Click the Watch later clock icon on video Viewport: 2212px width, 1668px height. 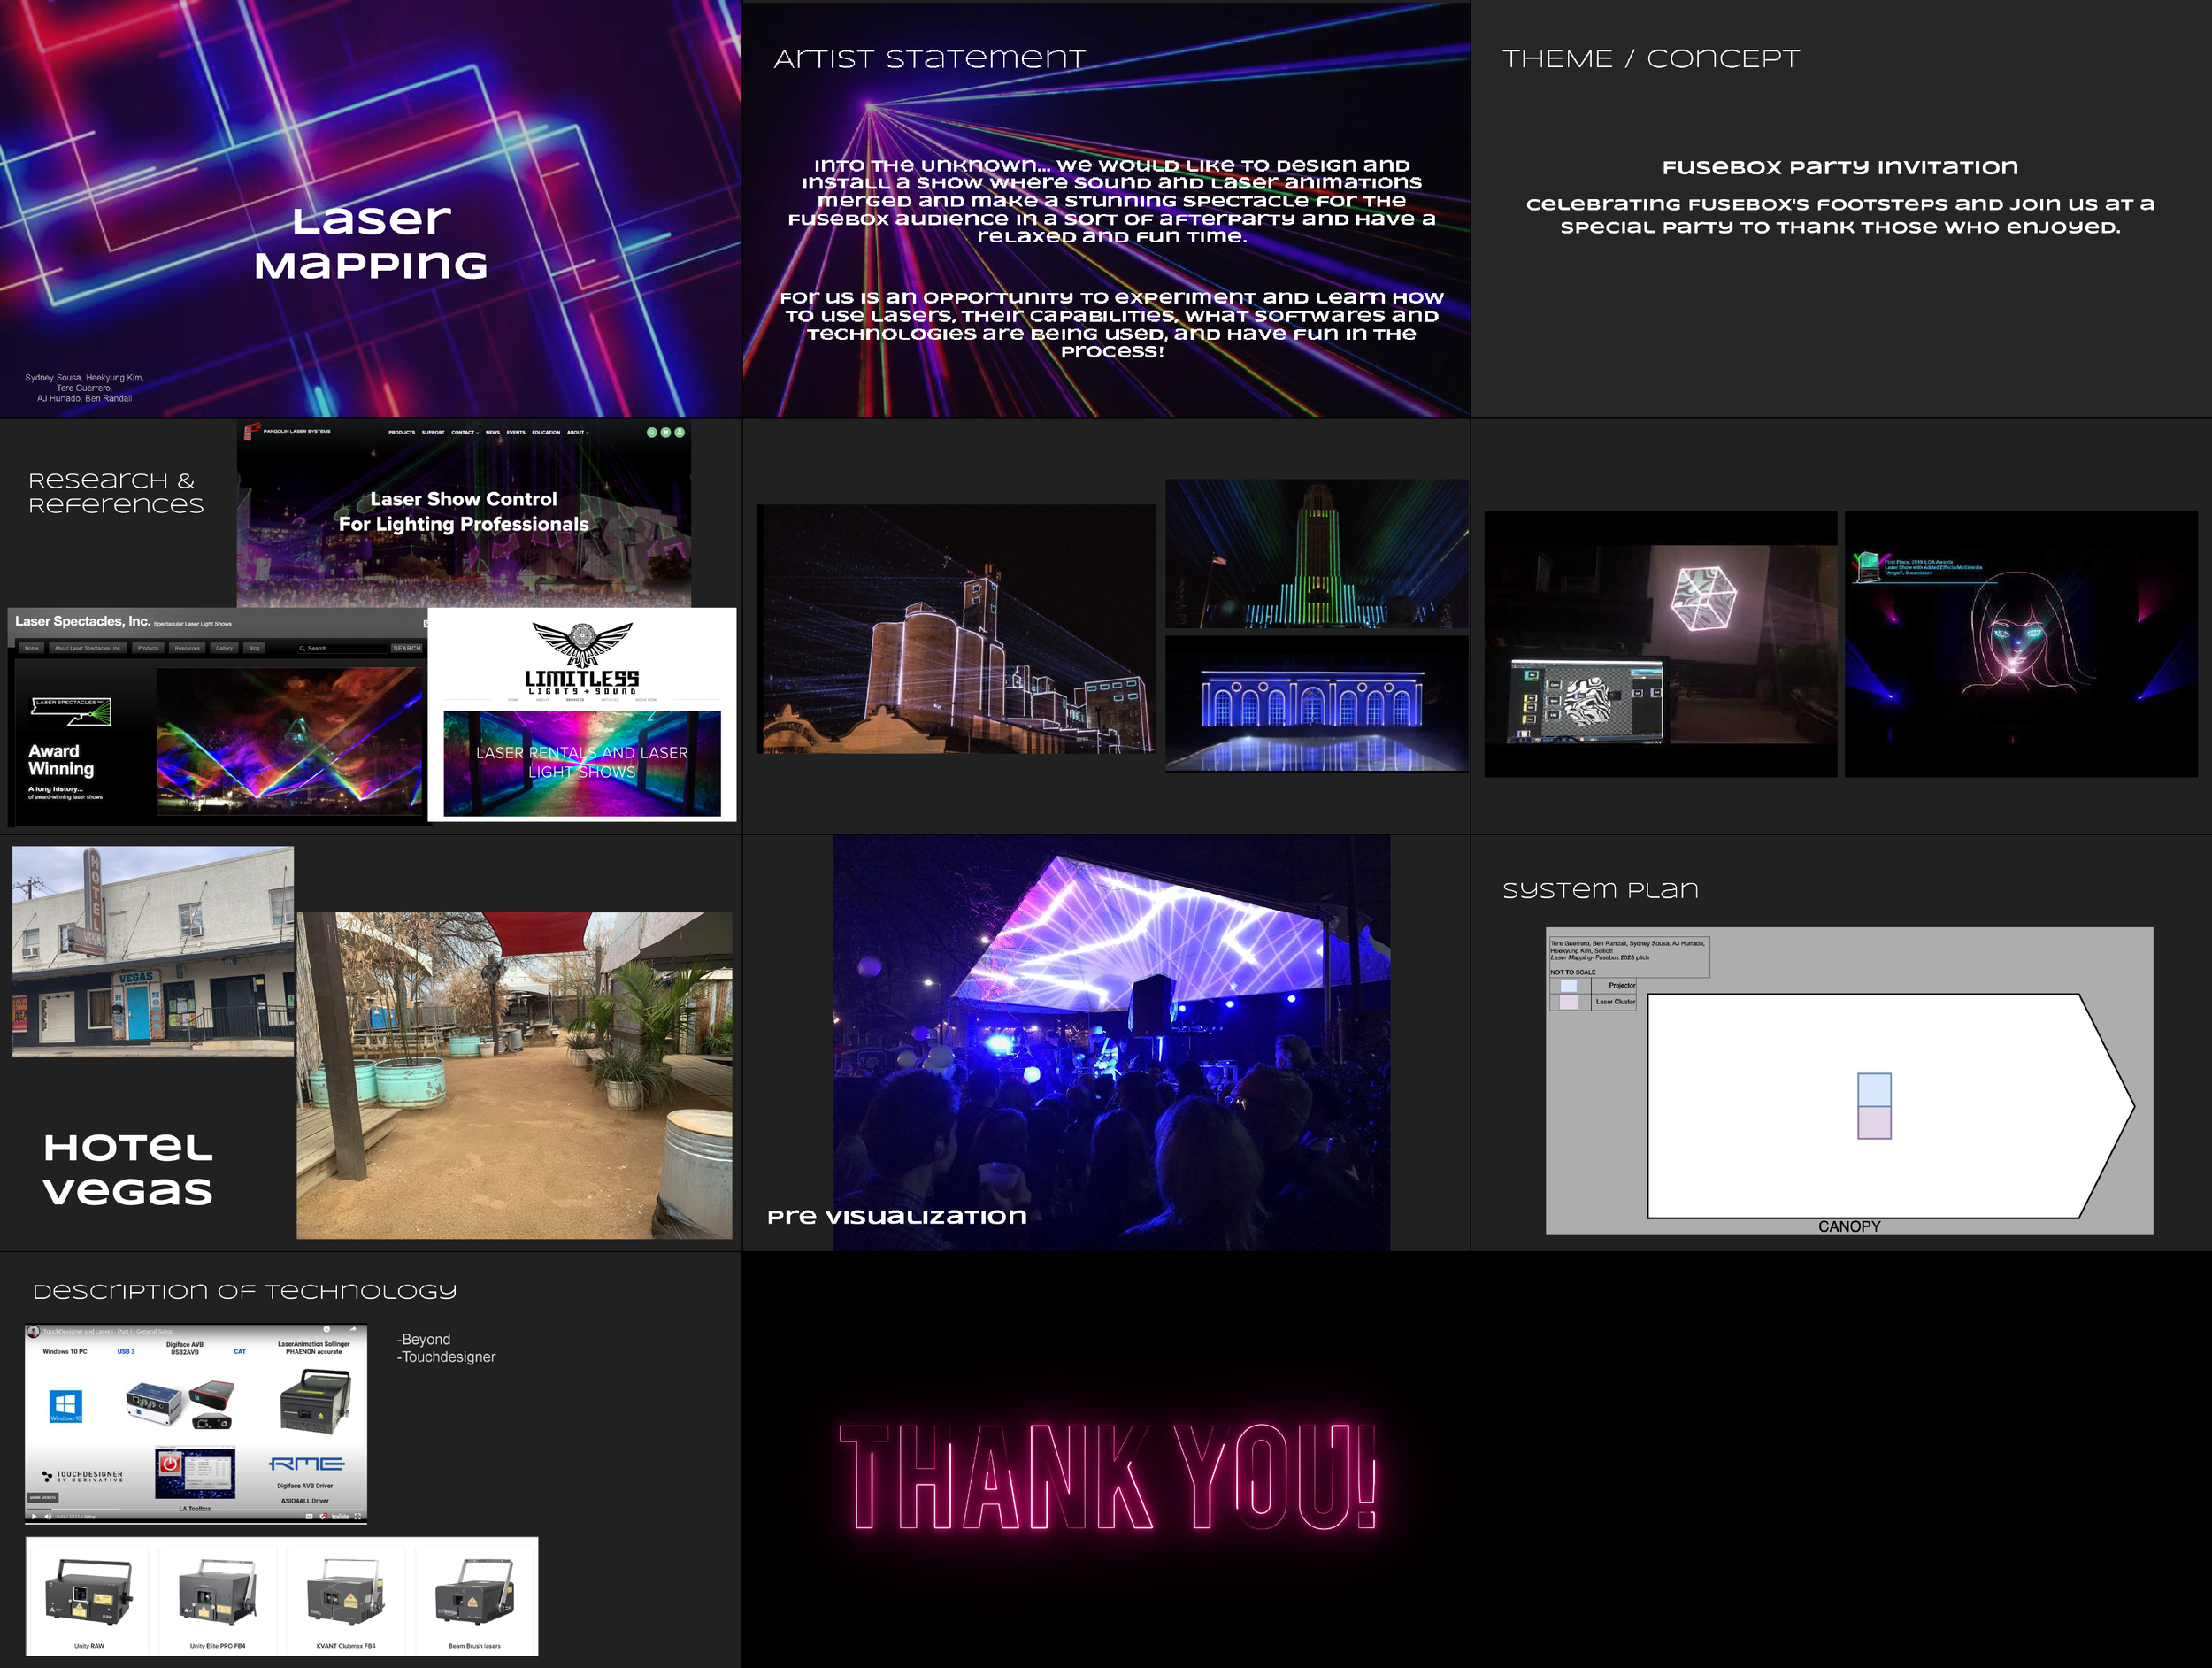click(x=327, y=1330)
